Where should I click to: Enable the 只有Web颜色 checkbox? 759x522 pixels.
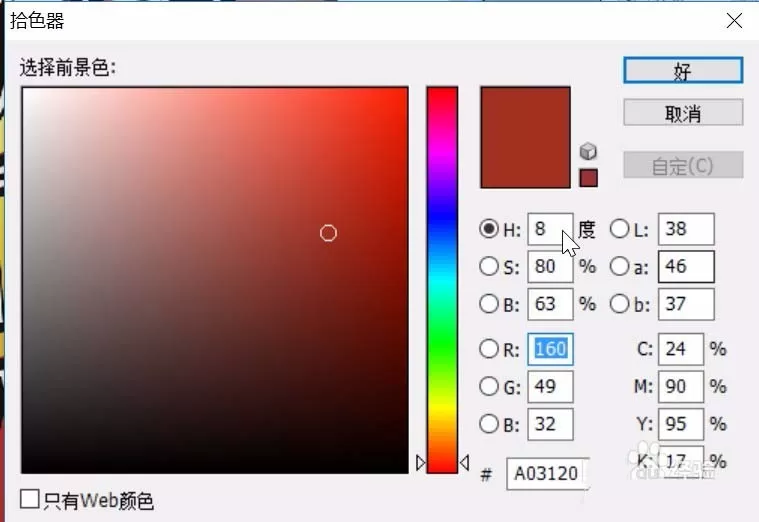(30, 499)
